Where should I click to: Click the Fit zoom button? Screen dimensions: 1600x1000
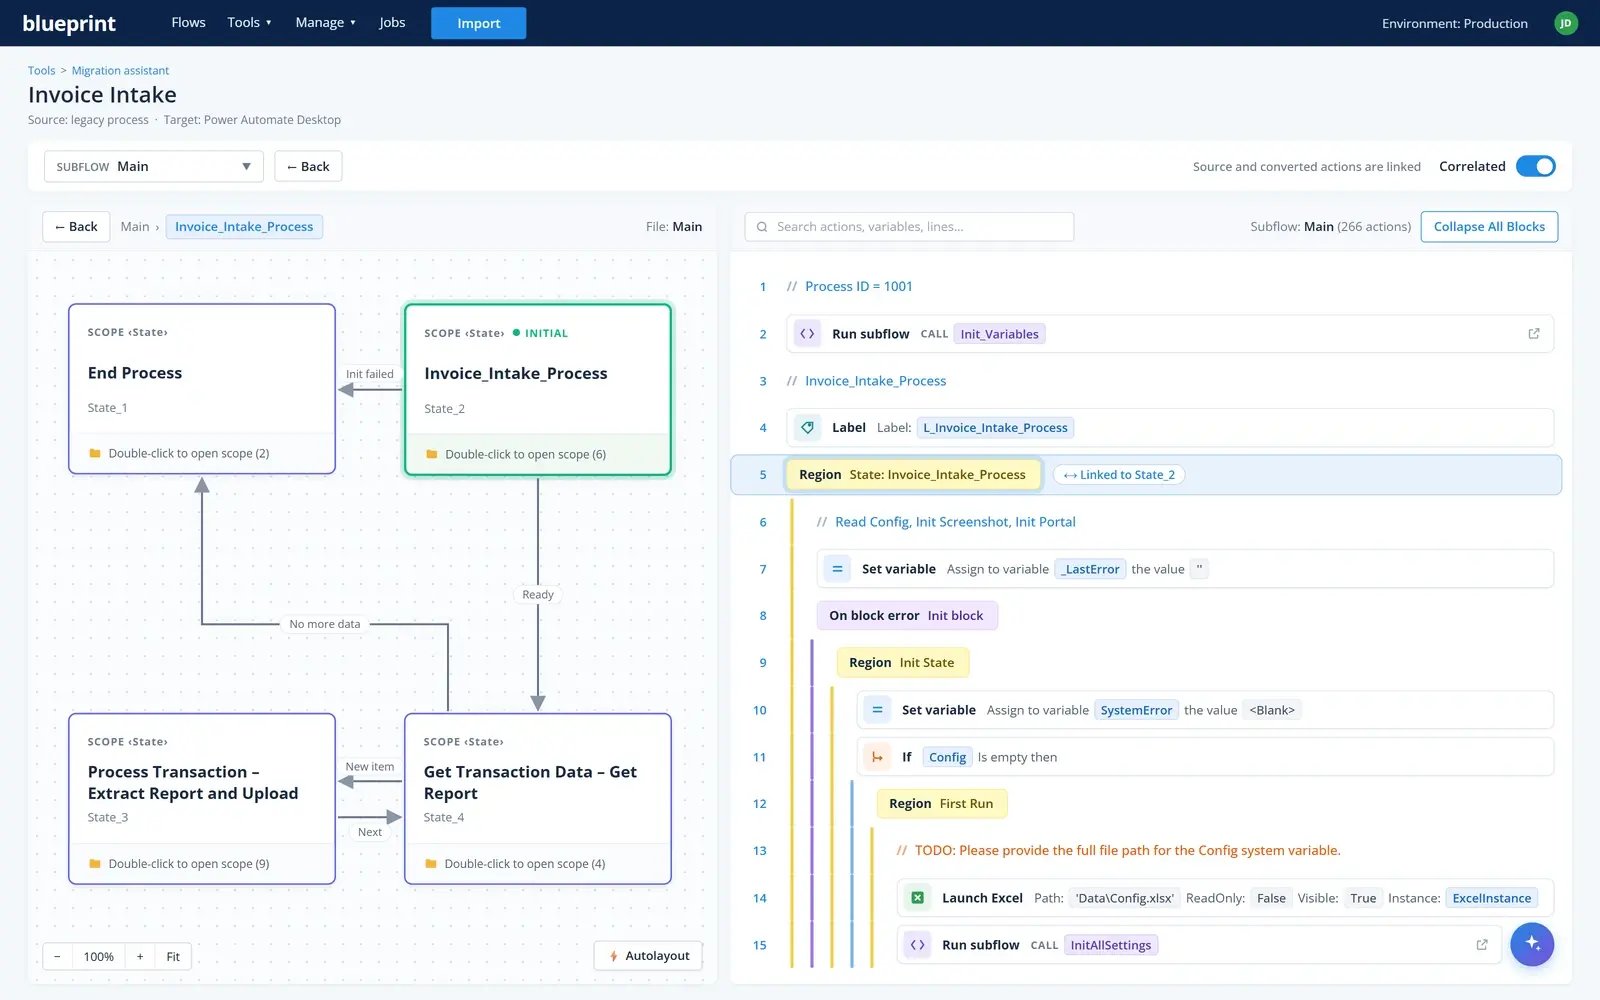click(x=173, y=957)
